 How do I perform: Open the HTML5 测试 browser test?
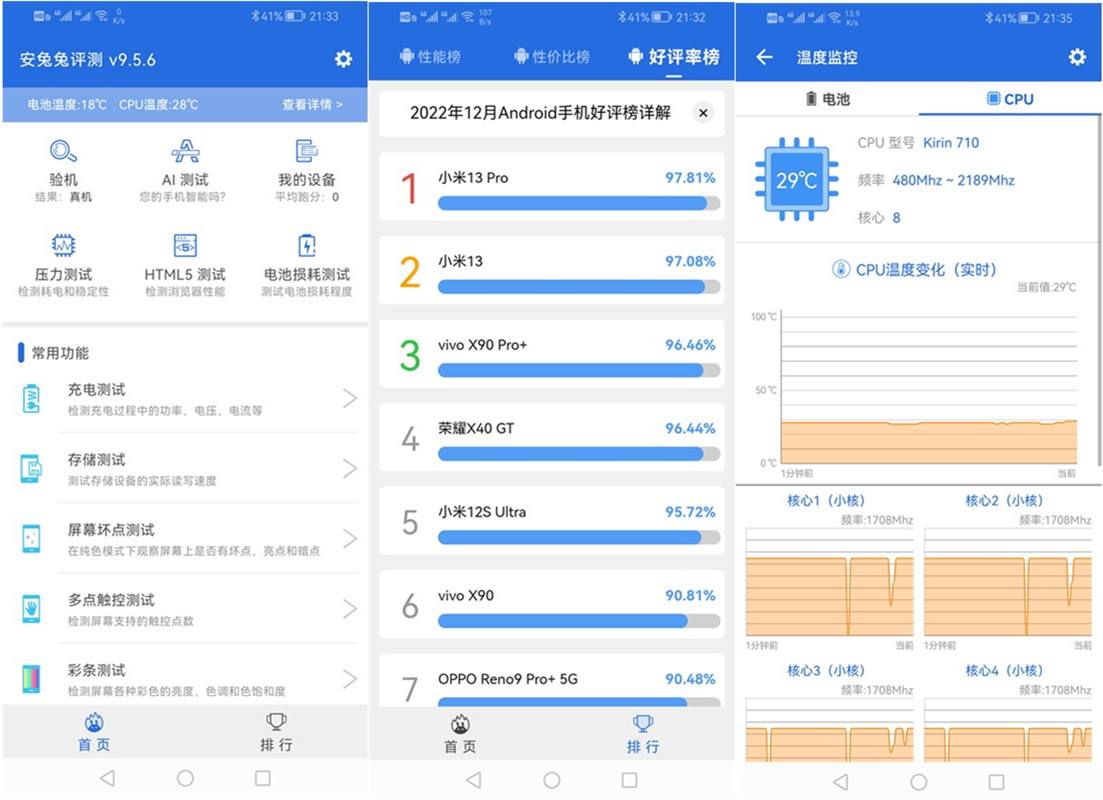tap(185, 246)
